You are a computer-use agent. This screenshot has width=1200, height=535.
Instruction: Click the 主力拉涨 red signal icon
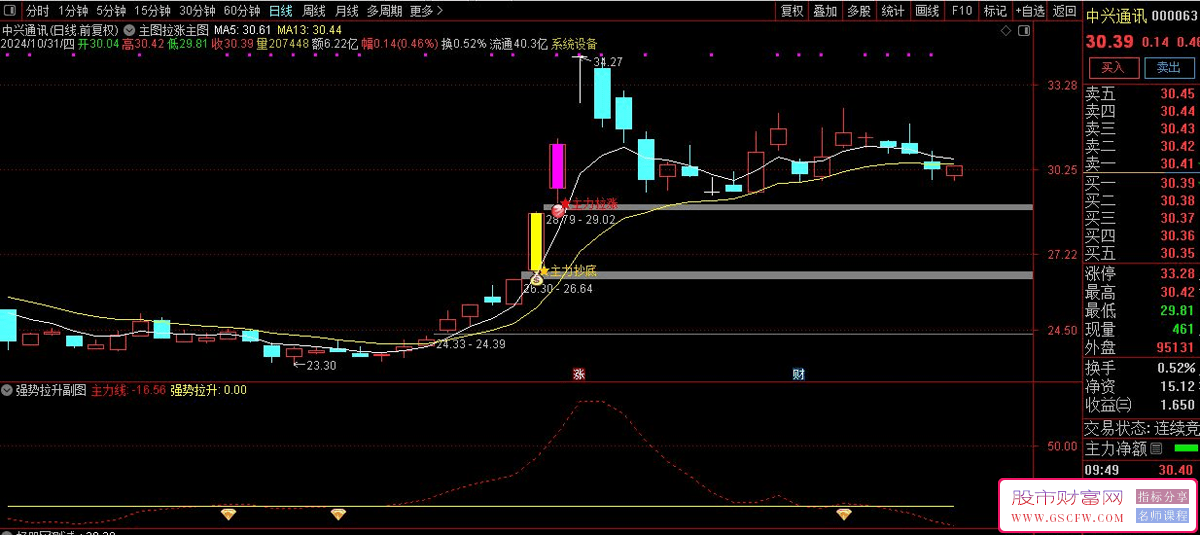(x=558, y=209)
